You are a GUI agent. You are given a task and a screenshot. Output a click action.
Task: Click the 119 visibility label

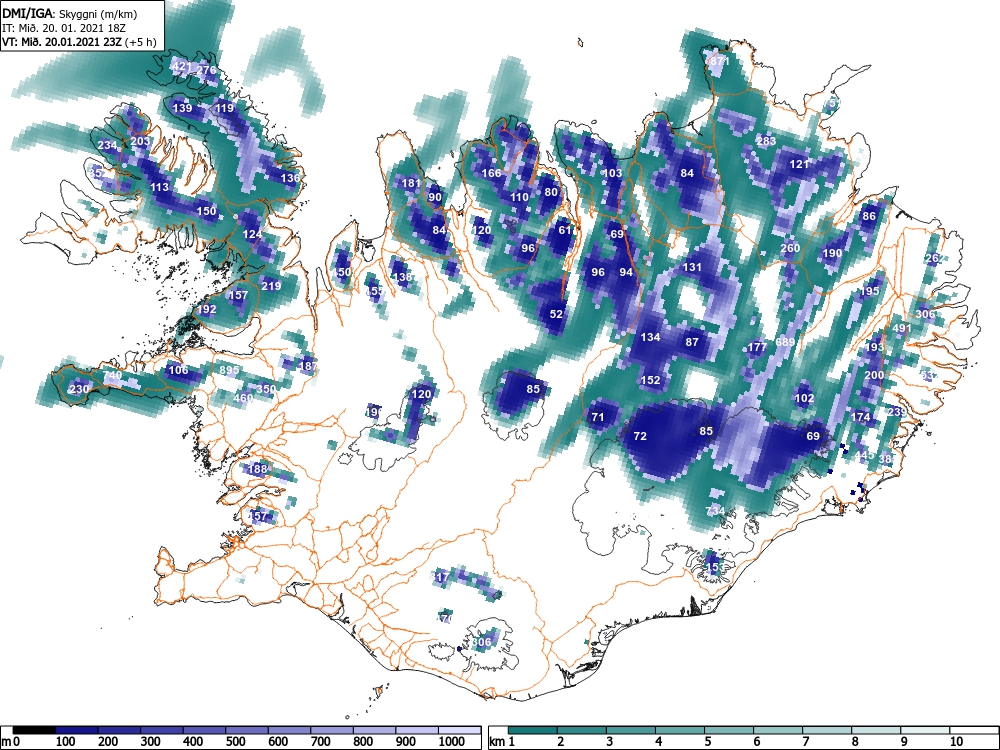(x=224, y=108)
